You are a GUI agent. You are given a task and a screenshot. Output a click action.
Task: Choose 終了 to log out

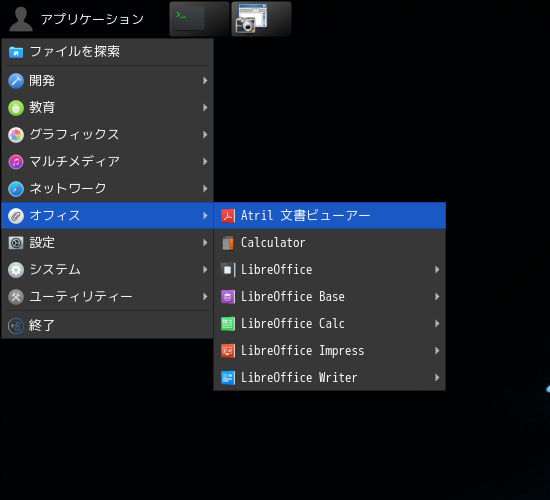(x=107, y=326)
